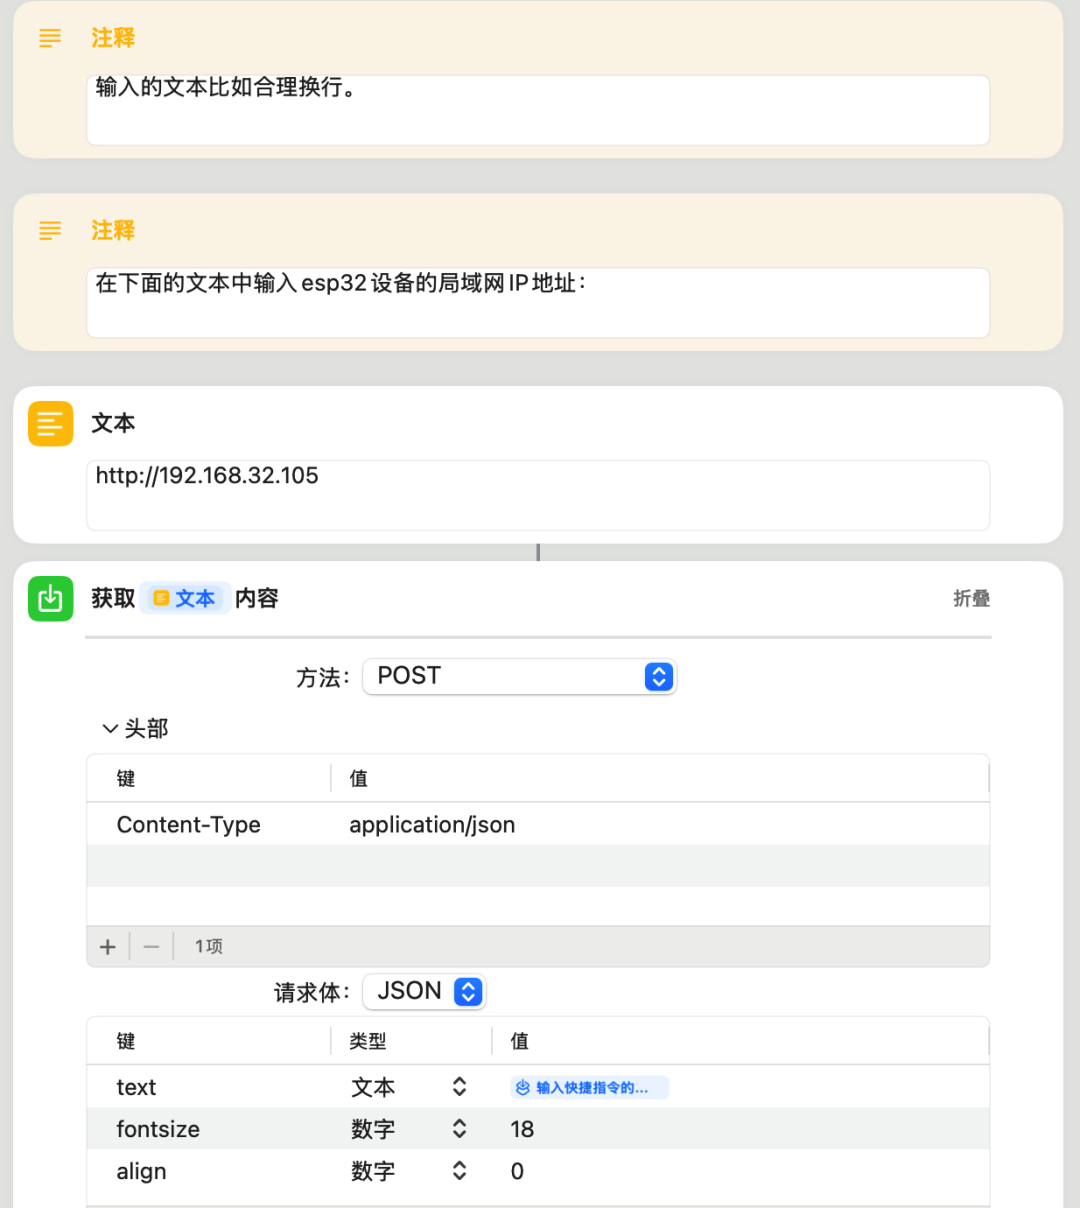Change type of text key via stepper
Image resolution: width=1080 pixels, height=1208 pixels.
tap(459, 1087)
